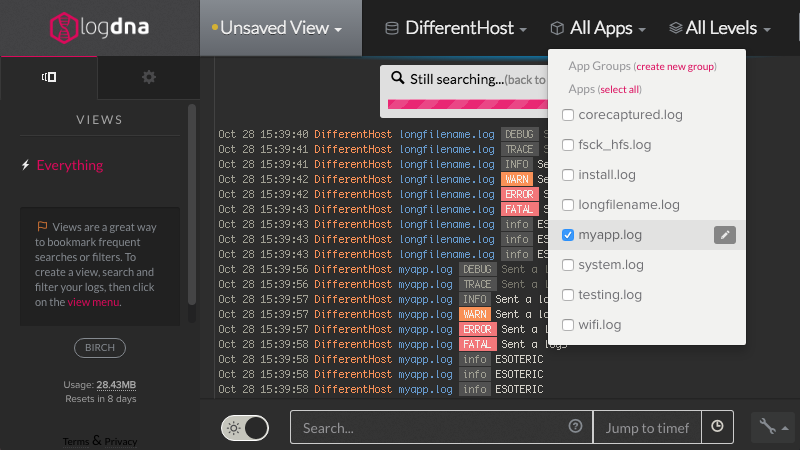Uncheck the myapp.log checkbox
Screen dimensions: 800x450
pos(568,235)
